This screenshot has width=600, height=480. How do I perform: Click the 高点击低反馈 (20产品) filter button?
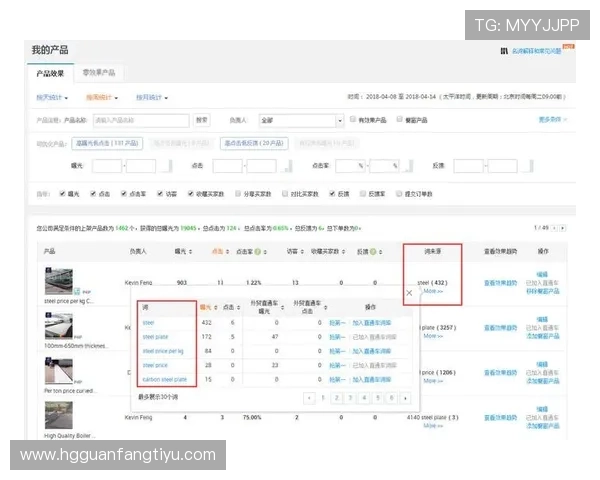[x=254, y=144]
